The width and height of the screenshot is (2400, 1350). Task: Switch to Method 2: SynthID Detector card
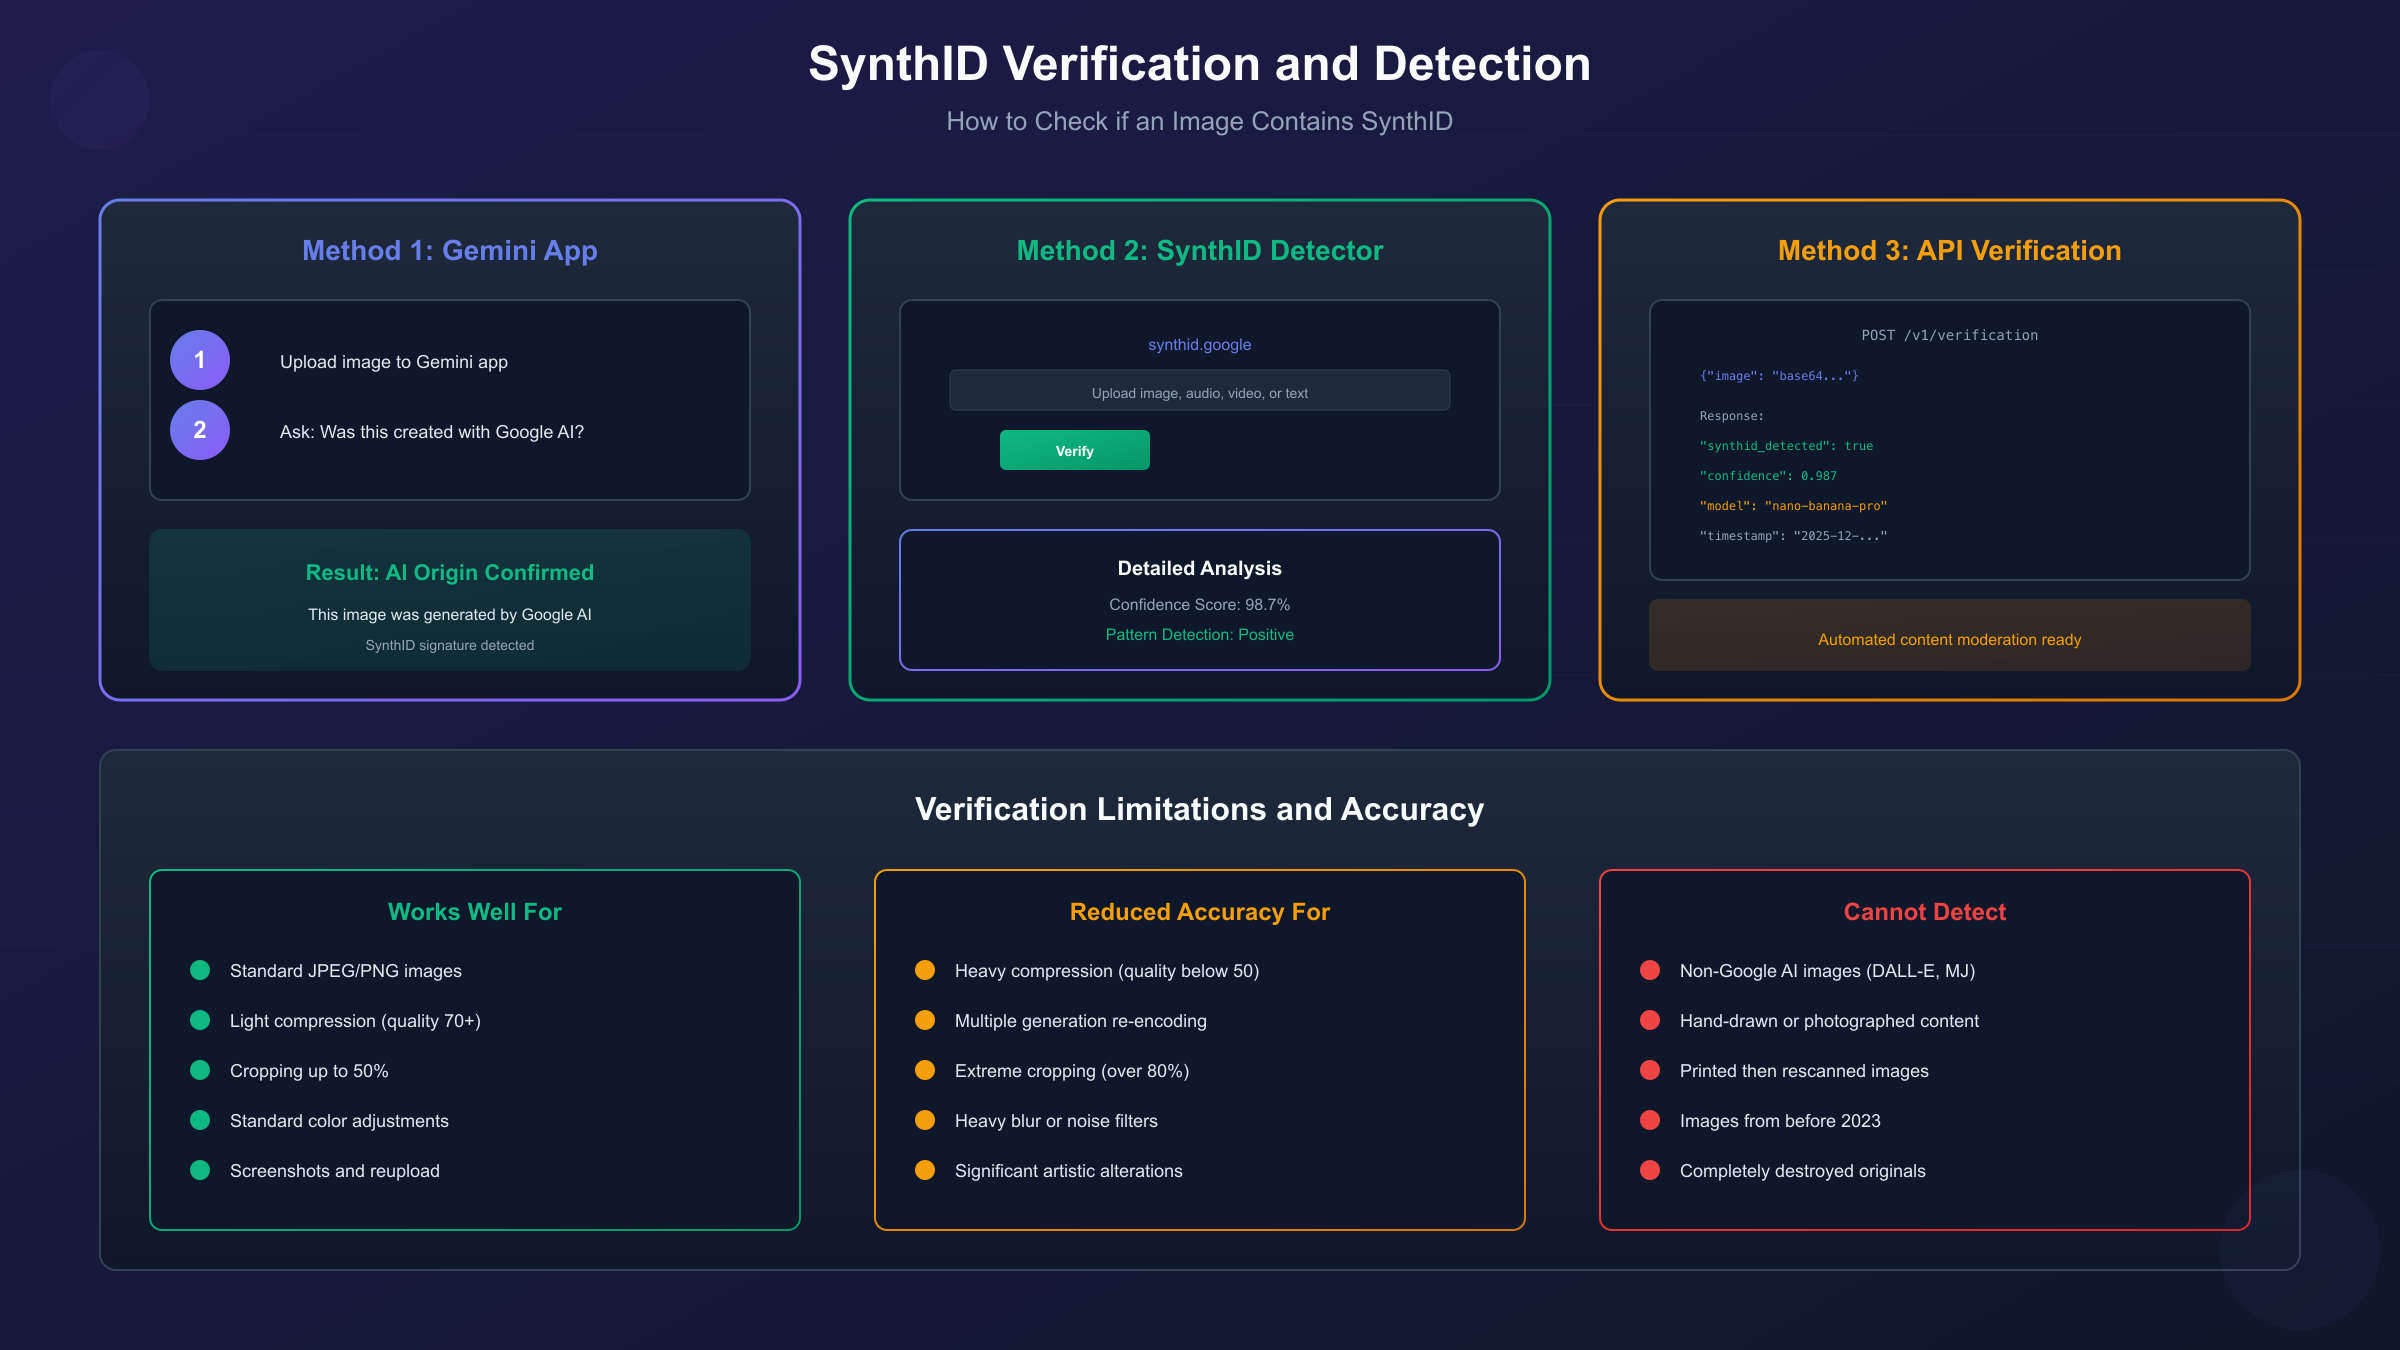(x=1200, y=250)
